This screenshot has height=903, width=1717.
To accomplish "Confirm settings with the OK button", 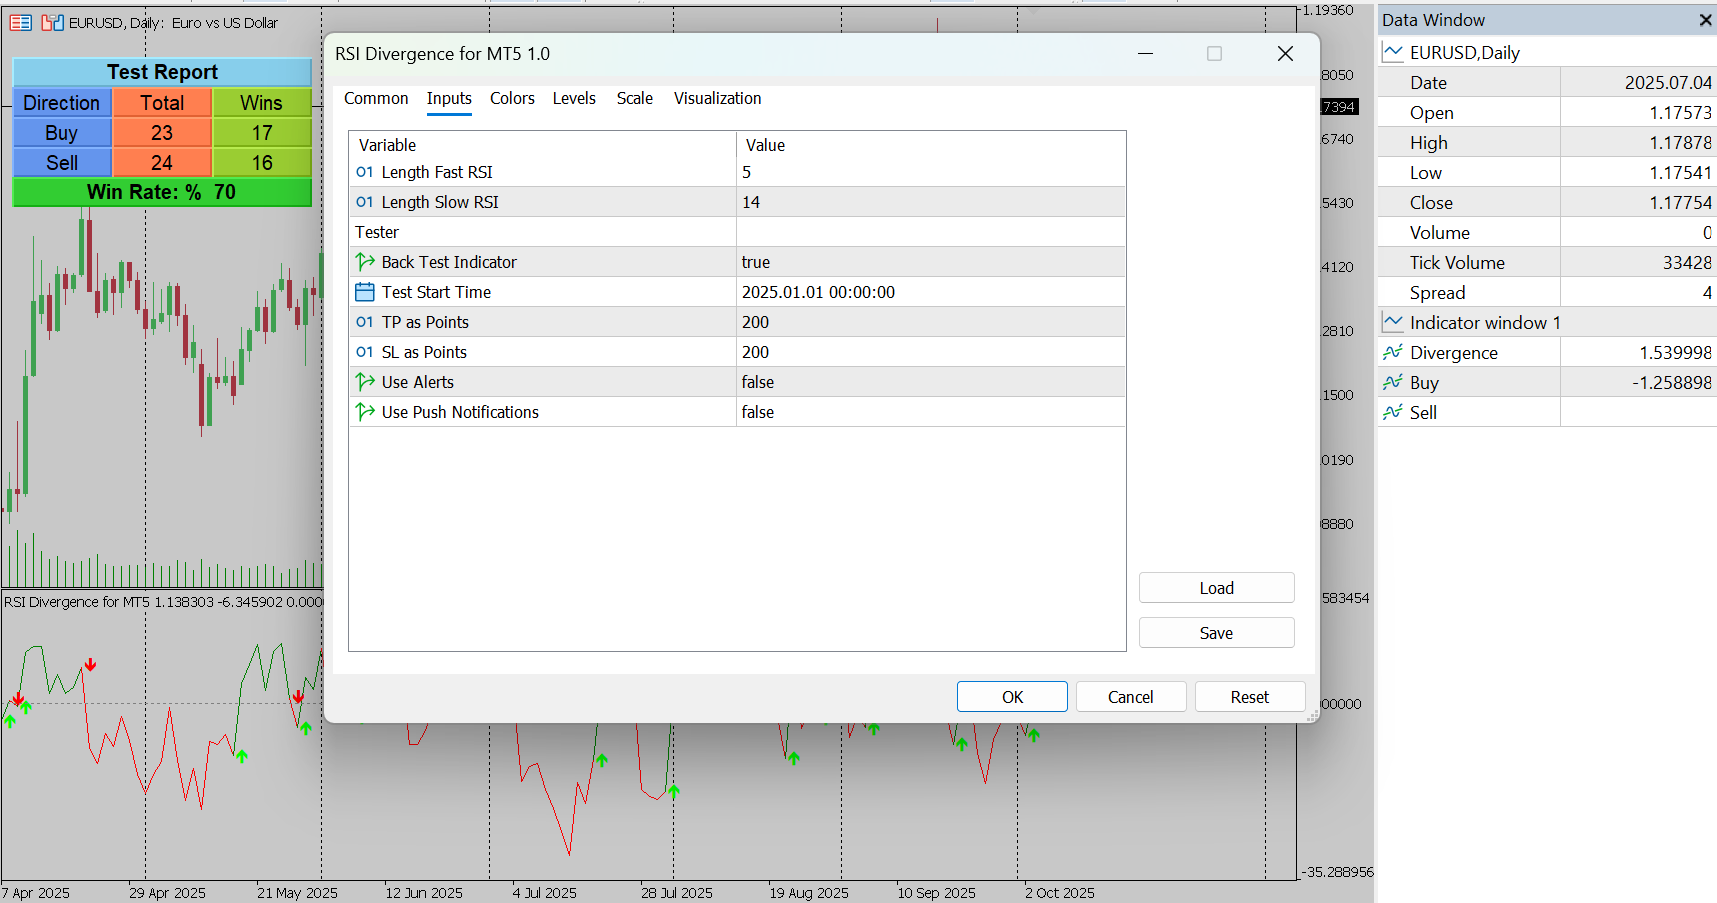I will pos(1012,697).
